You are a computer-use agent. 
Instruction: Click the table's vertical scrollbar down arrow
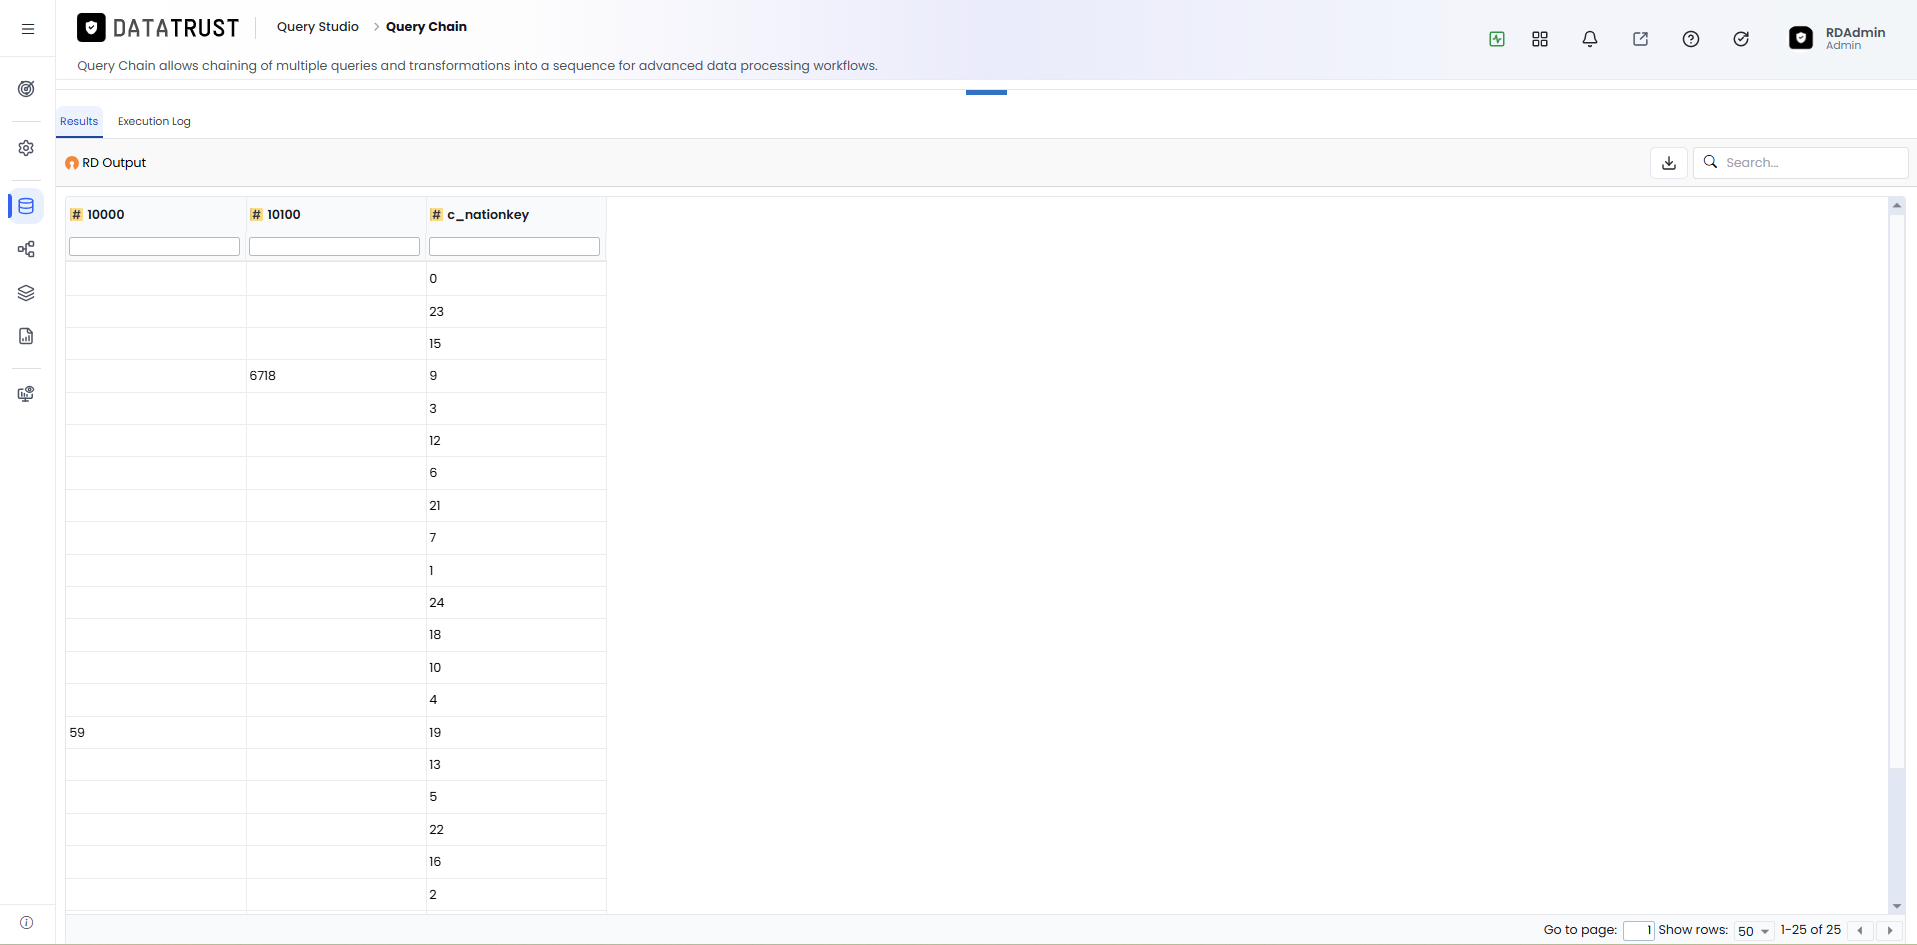pos(1897,906)
